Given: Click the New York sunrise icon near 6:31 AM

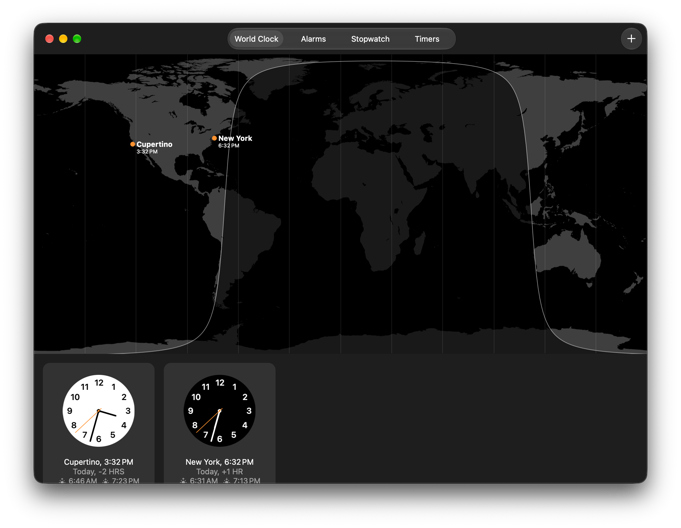Looking at the screenshot, I should click(x=183, y=481).
